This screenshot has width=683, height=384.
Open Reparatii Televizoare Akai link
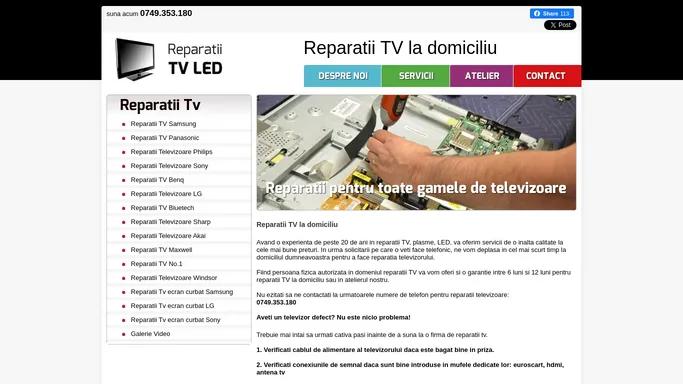coord(168,236)
